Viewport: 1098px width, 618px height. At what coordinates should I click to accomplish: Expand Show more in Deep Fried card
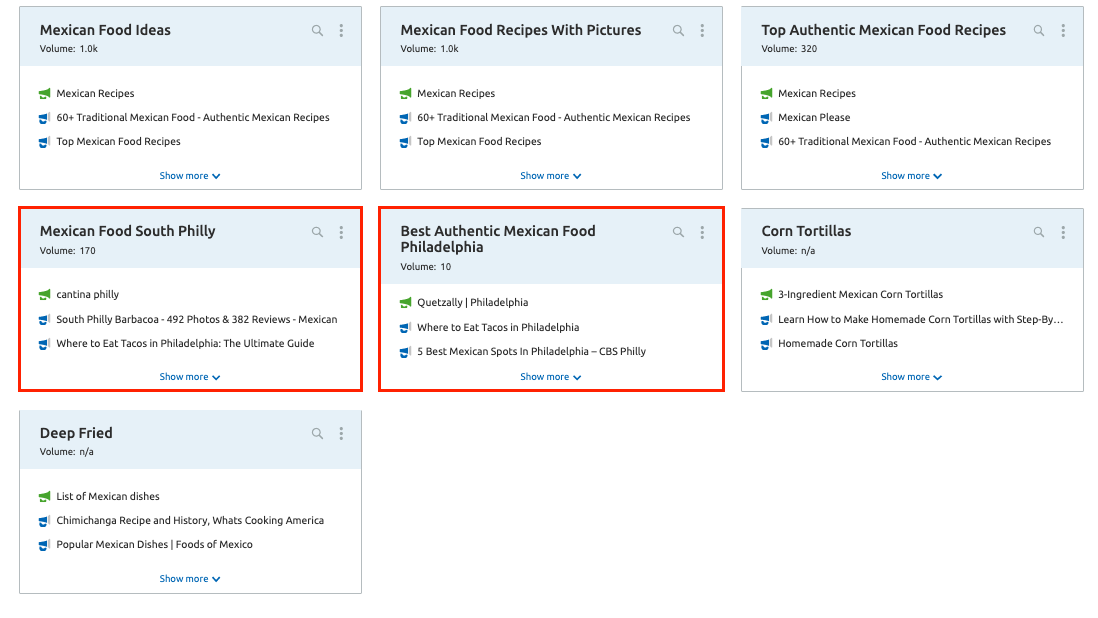[189, 579]
